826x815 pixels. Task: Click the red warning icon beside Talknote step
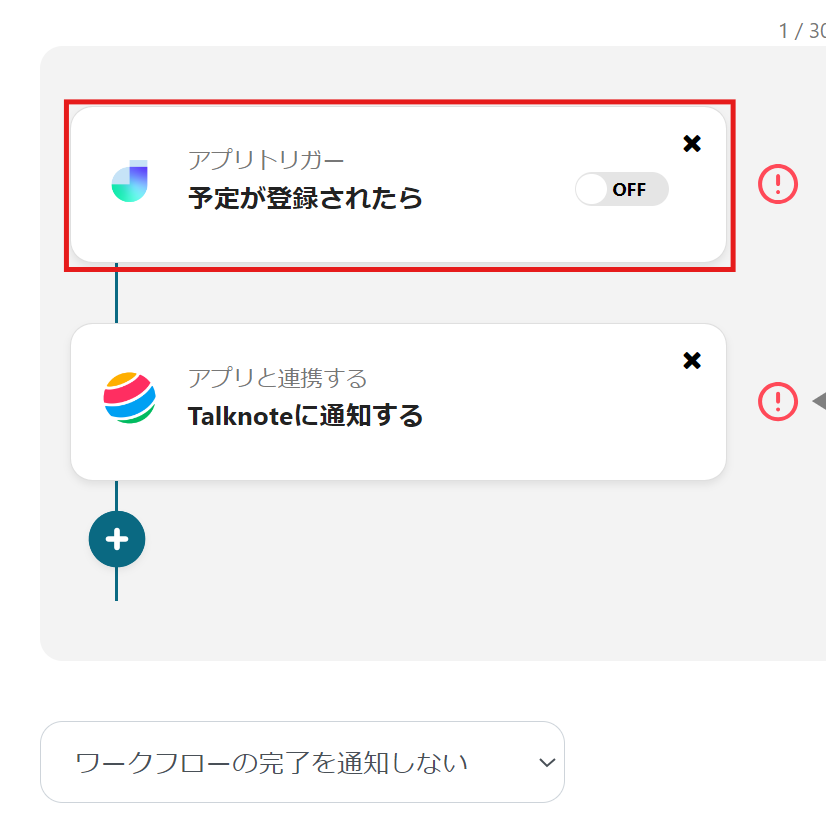point(777,401)
